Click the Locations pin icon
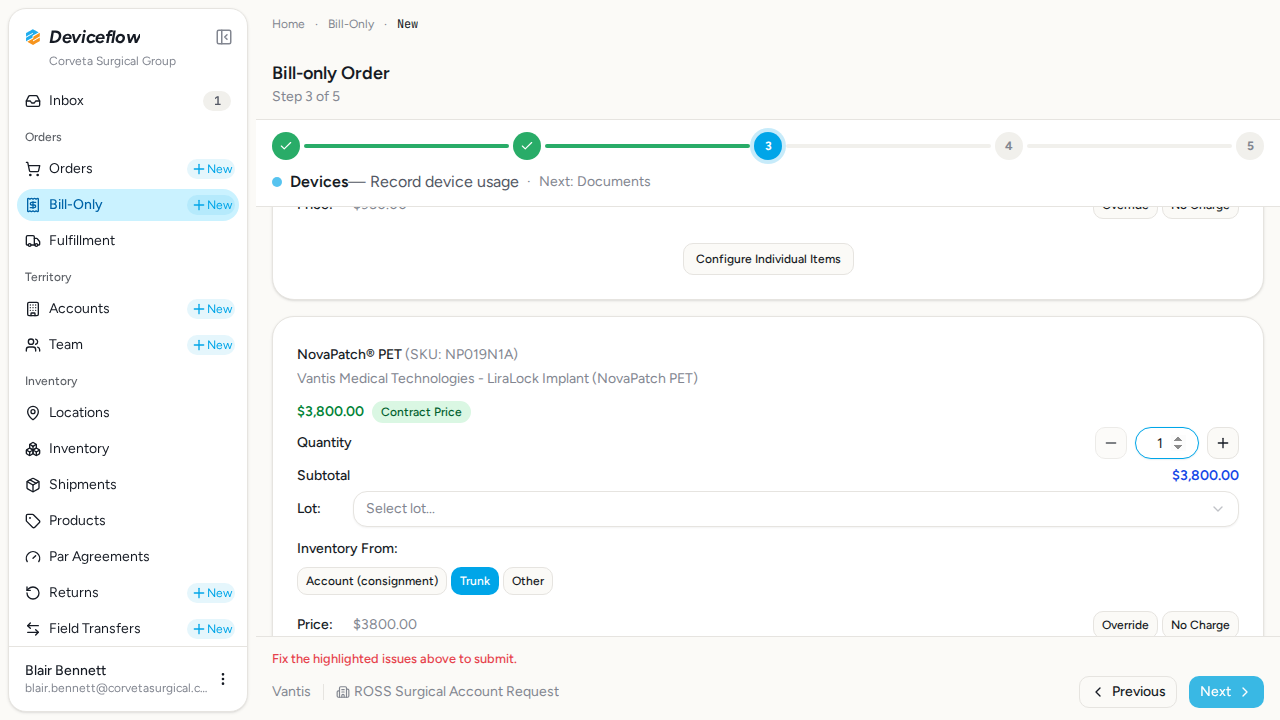This screenshot has width=1280, height=720. (x=33, y=413)
